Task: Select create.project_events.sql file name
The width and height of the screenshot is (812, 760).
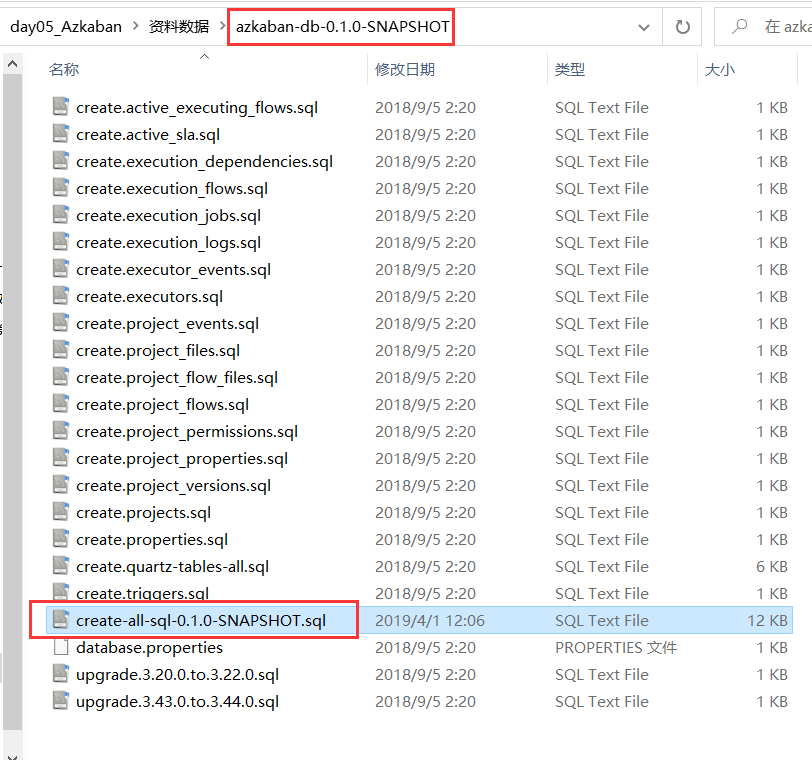Action: [167, 324]
